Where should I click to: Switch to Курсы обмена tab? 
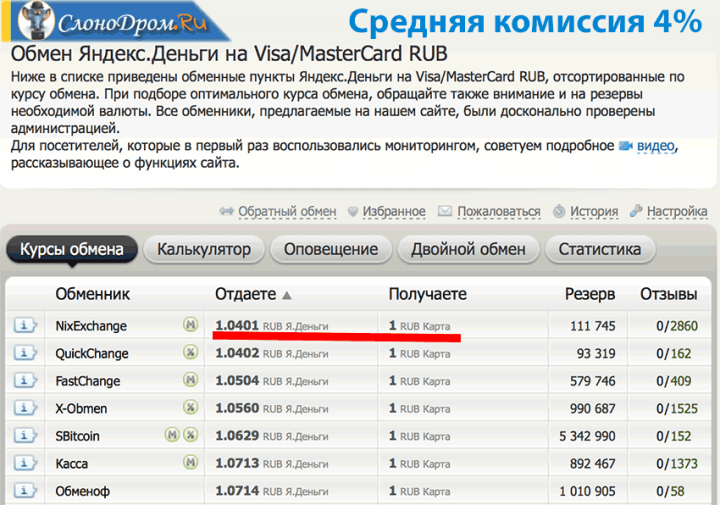point(72,249)
